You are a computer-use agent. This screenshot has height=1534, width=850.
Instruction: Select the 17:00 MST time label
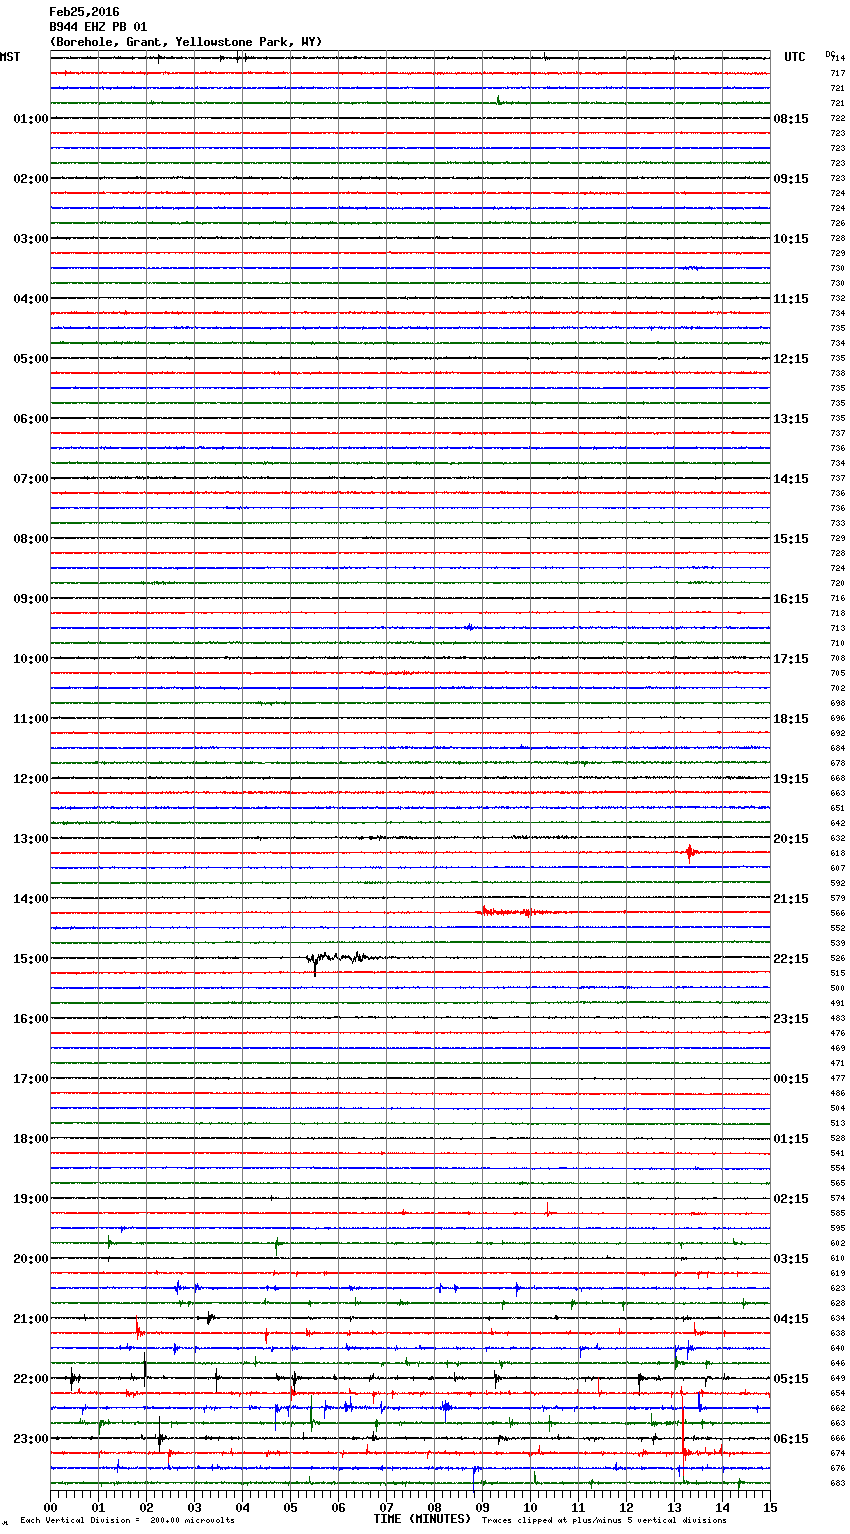point(31,1079)
